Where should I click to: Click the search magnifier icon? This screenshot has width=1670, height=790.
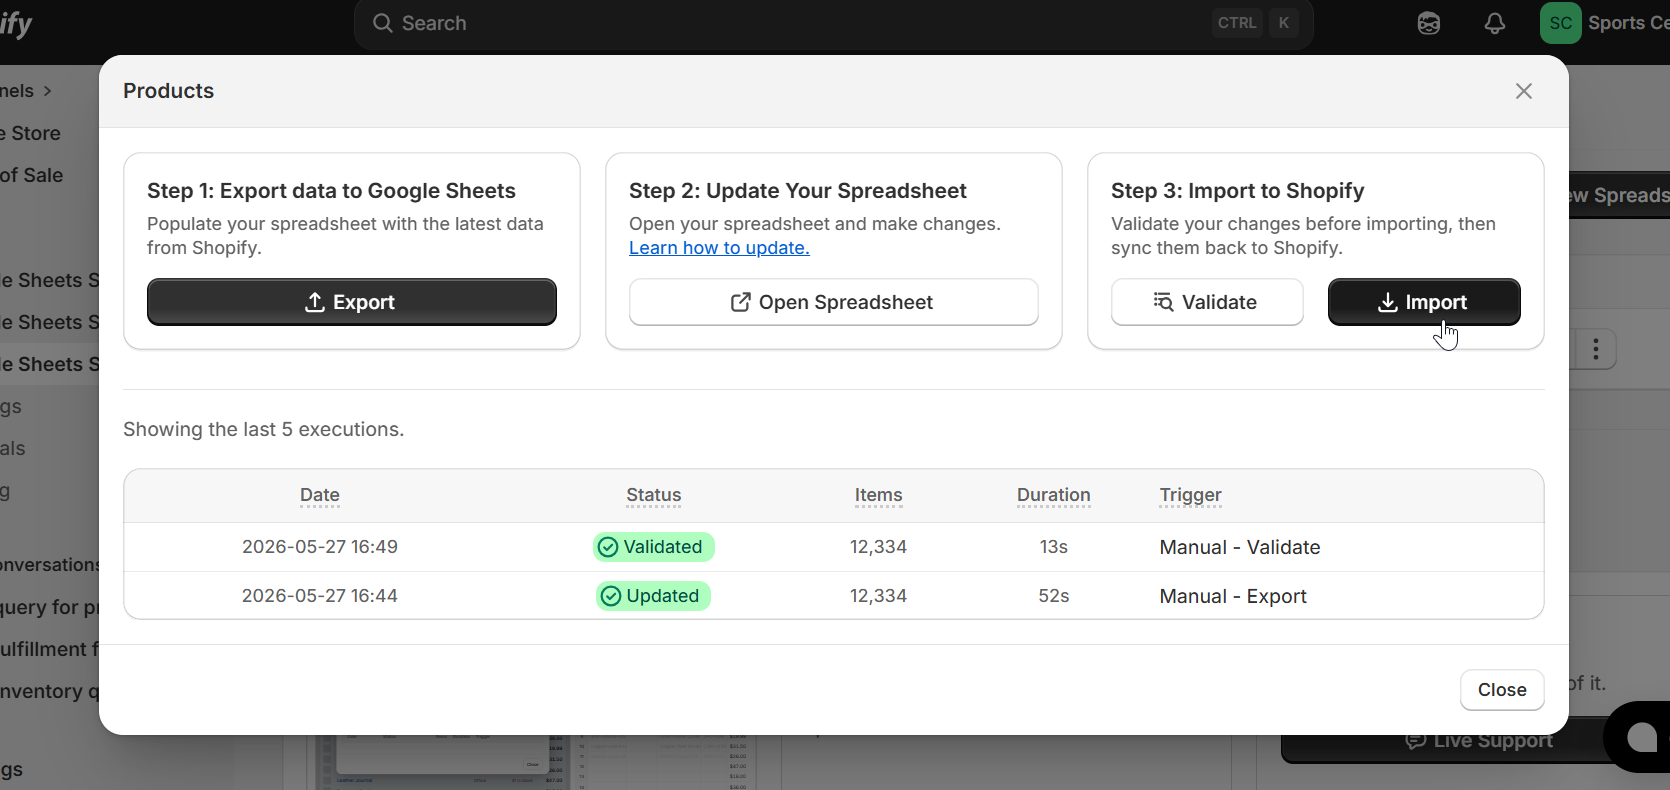click(x=383, y=23)
